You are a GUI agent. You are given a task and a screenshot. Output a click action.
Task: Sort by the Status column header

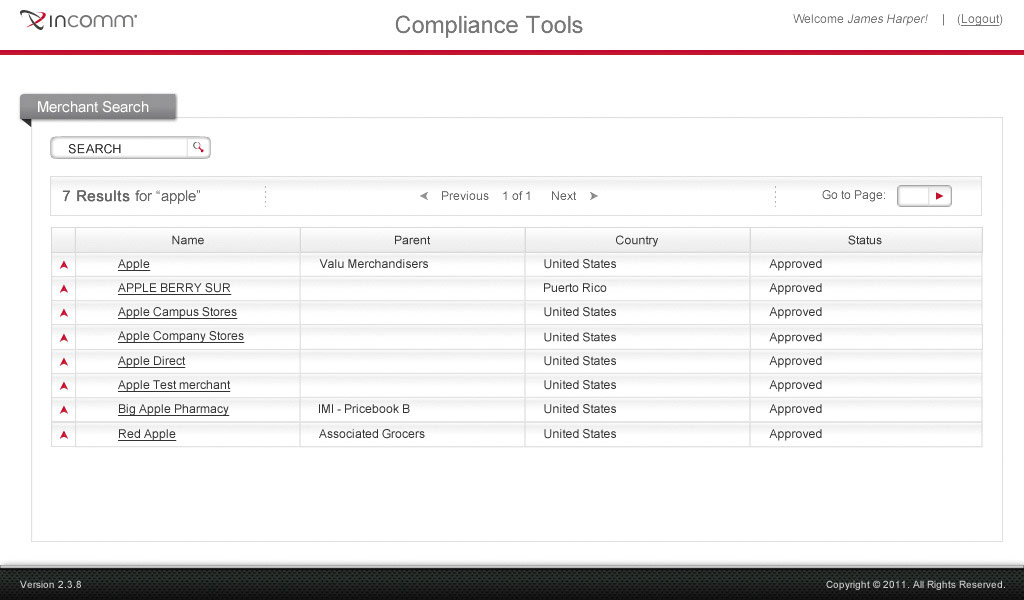point(865,240)
